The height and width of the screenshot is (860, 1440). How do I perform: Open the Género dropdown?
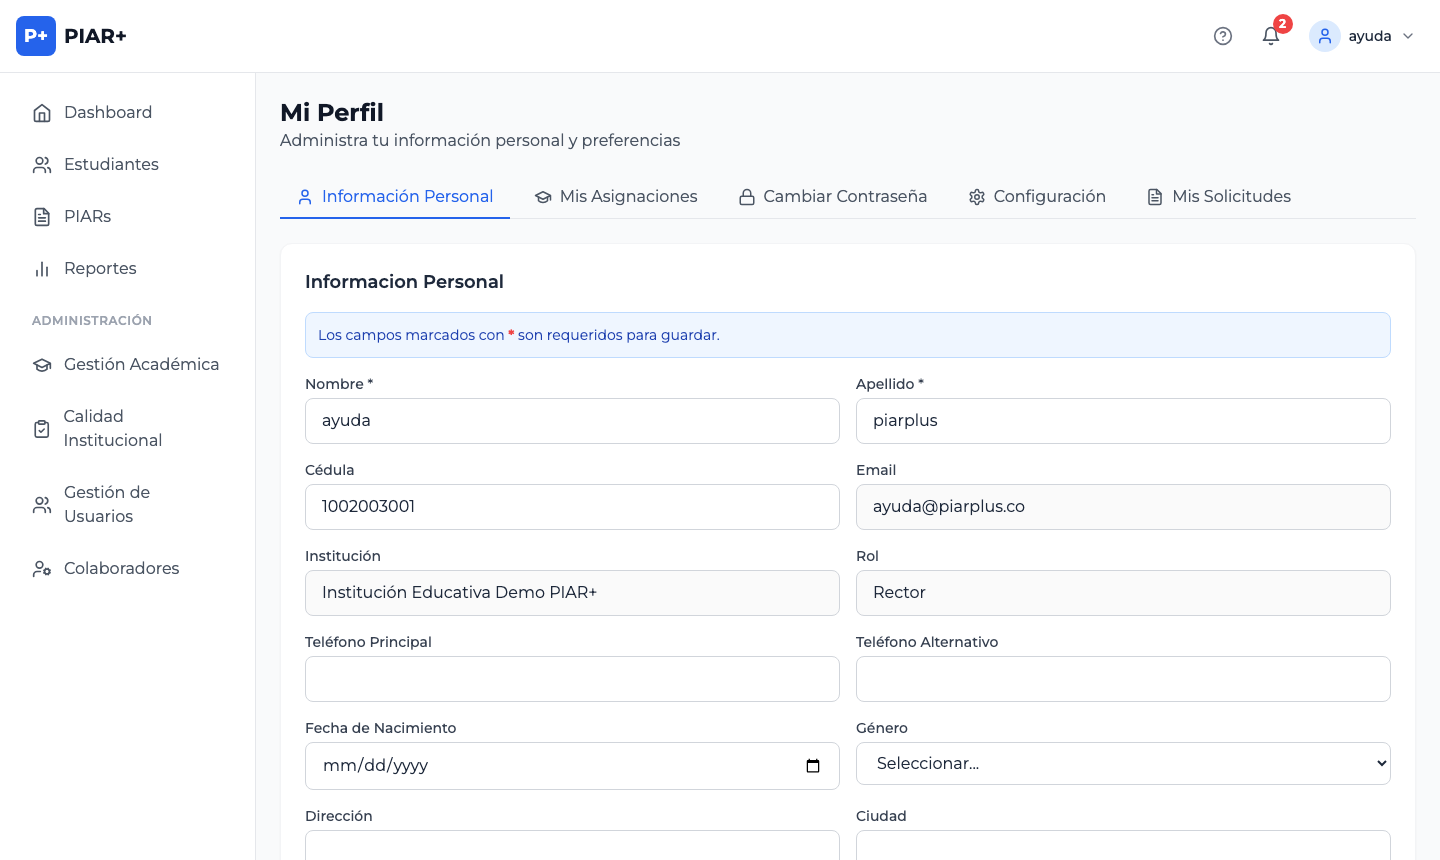pyautogui.click(x=1122, y=764)
